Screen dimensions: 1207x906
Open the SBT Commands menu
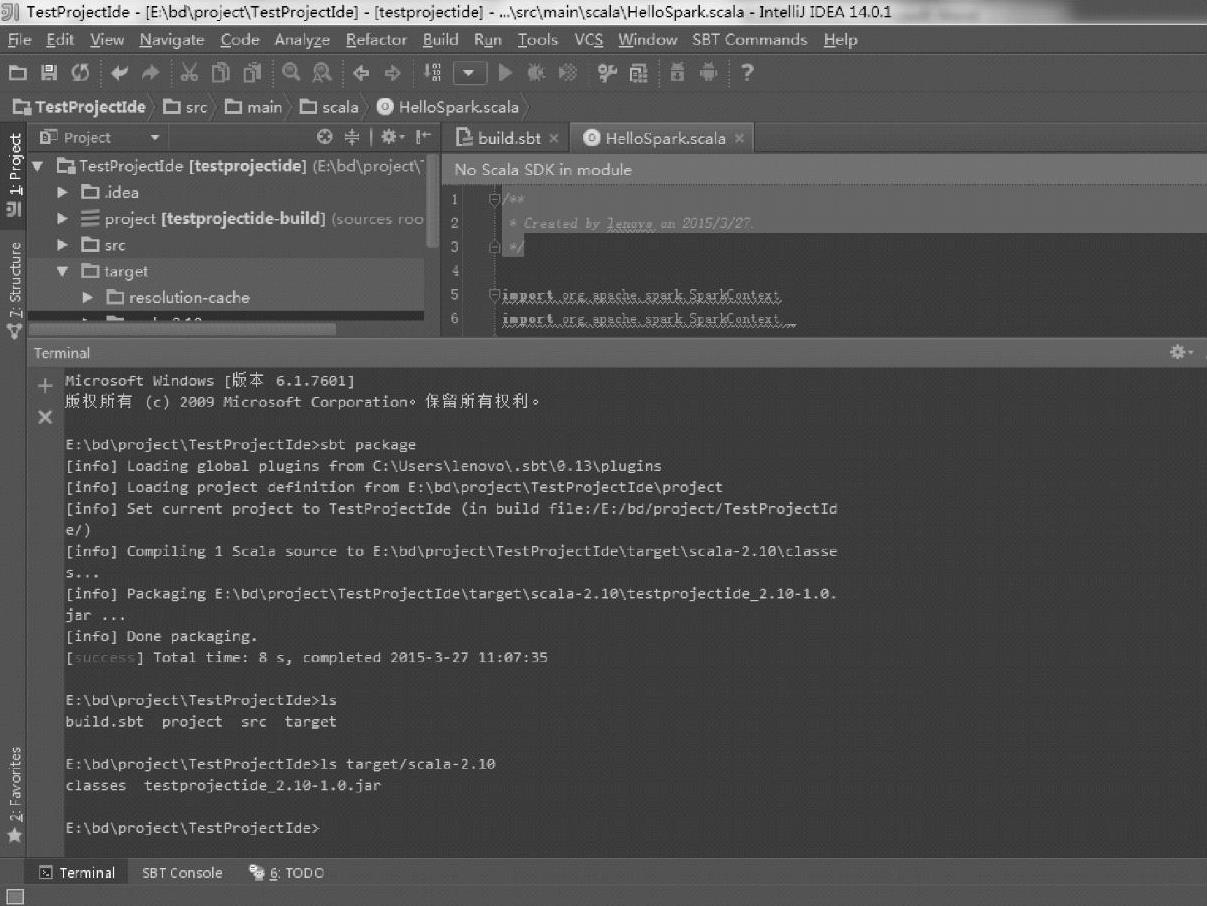point(750,40)
